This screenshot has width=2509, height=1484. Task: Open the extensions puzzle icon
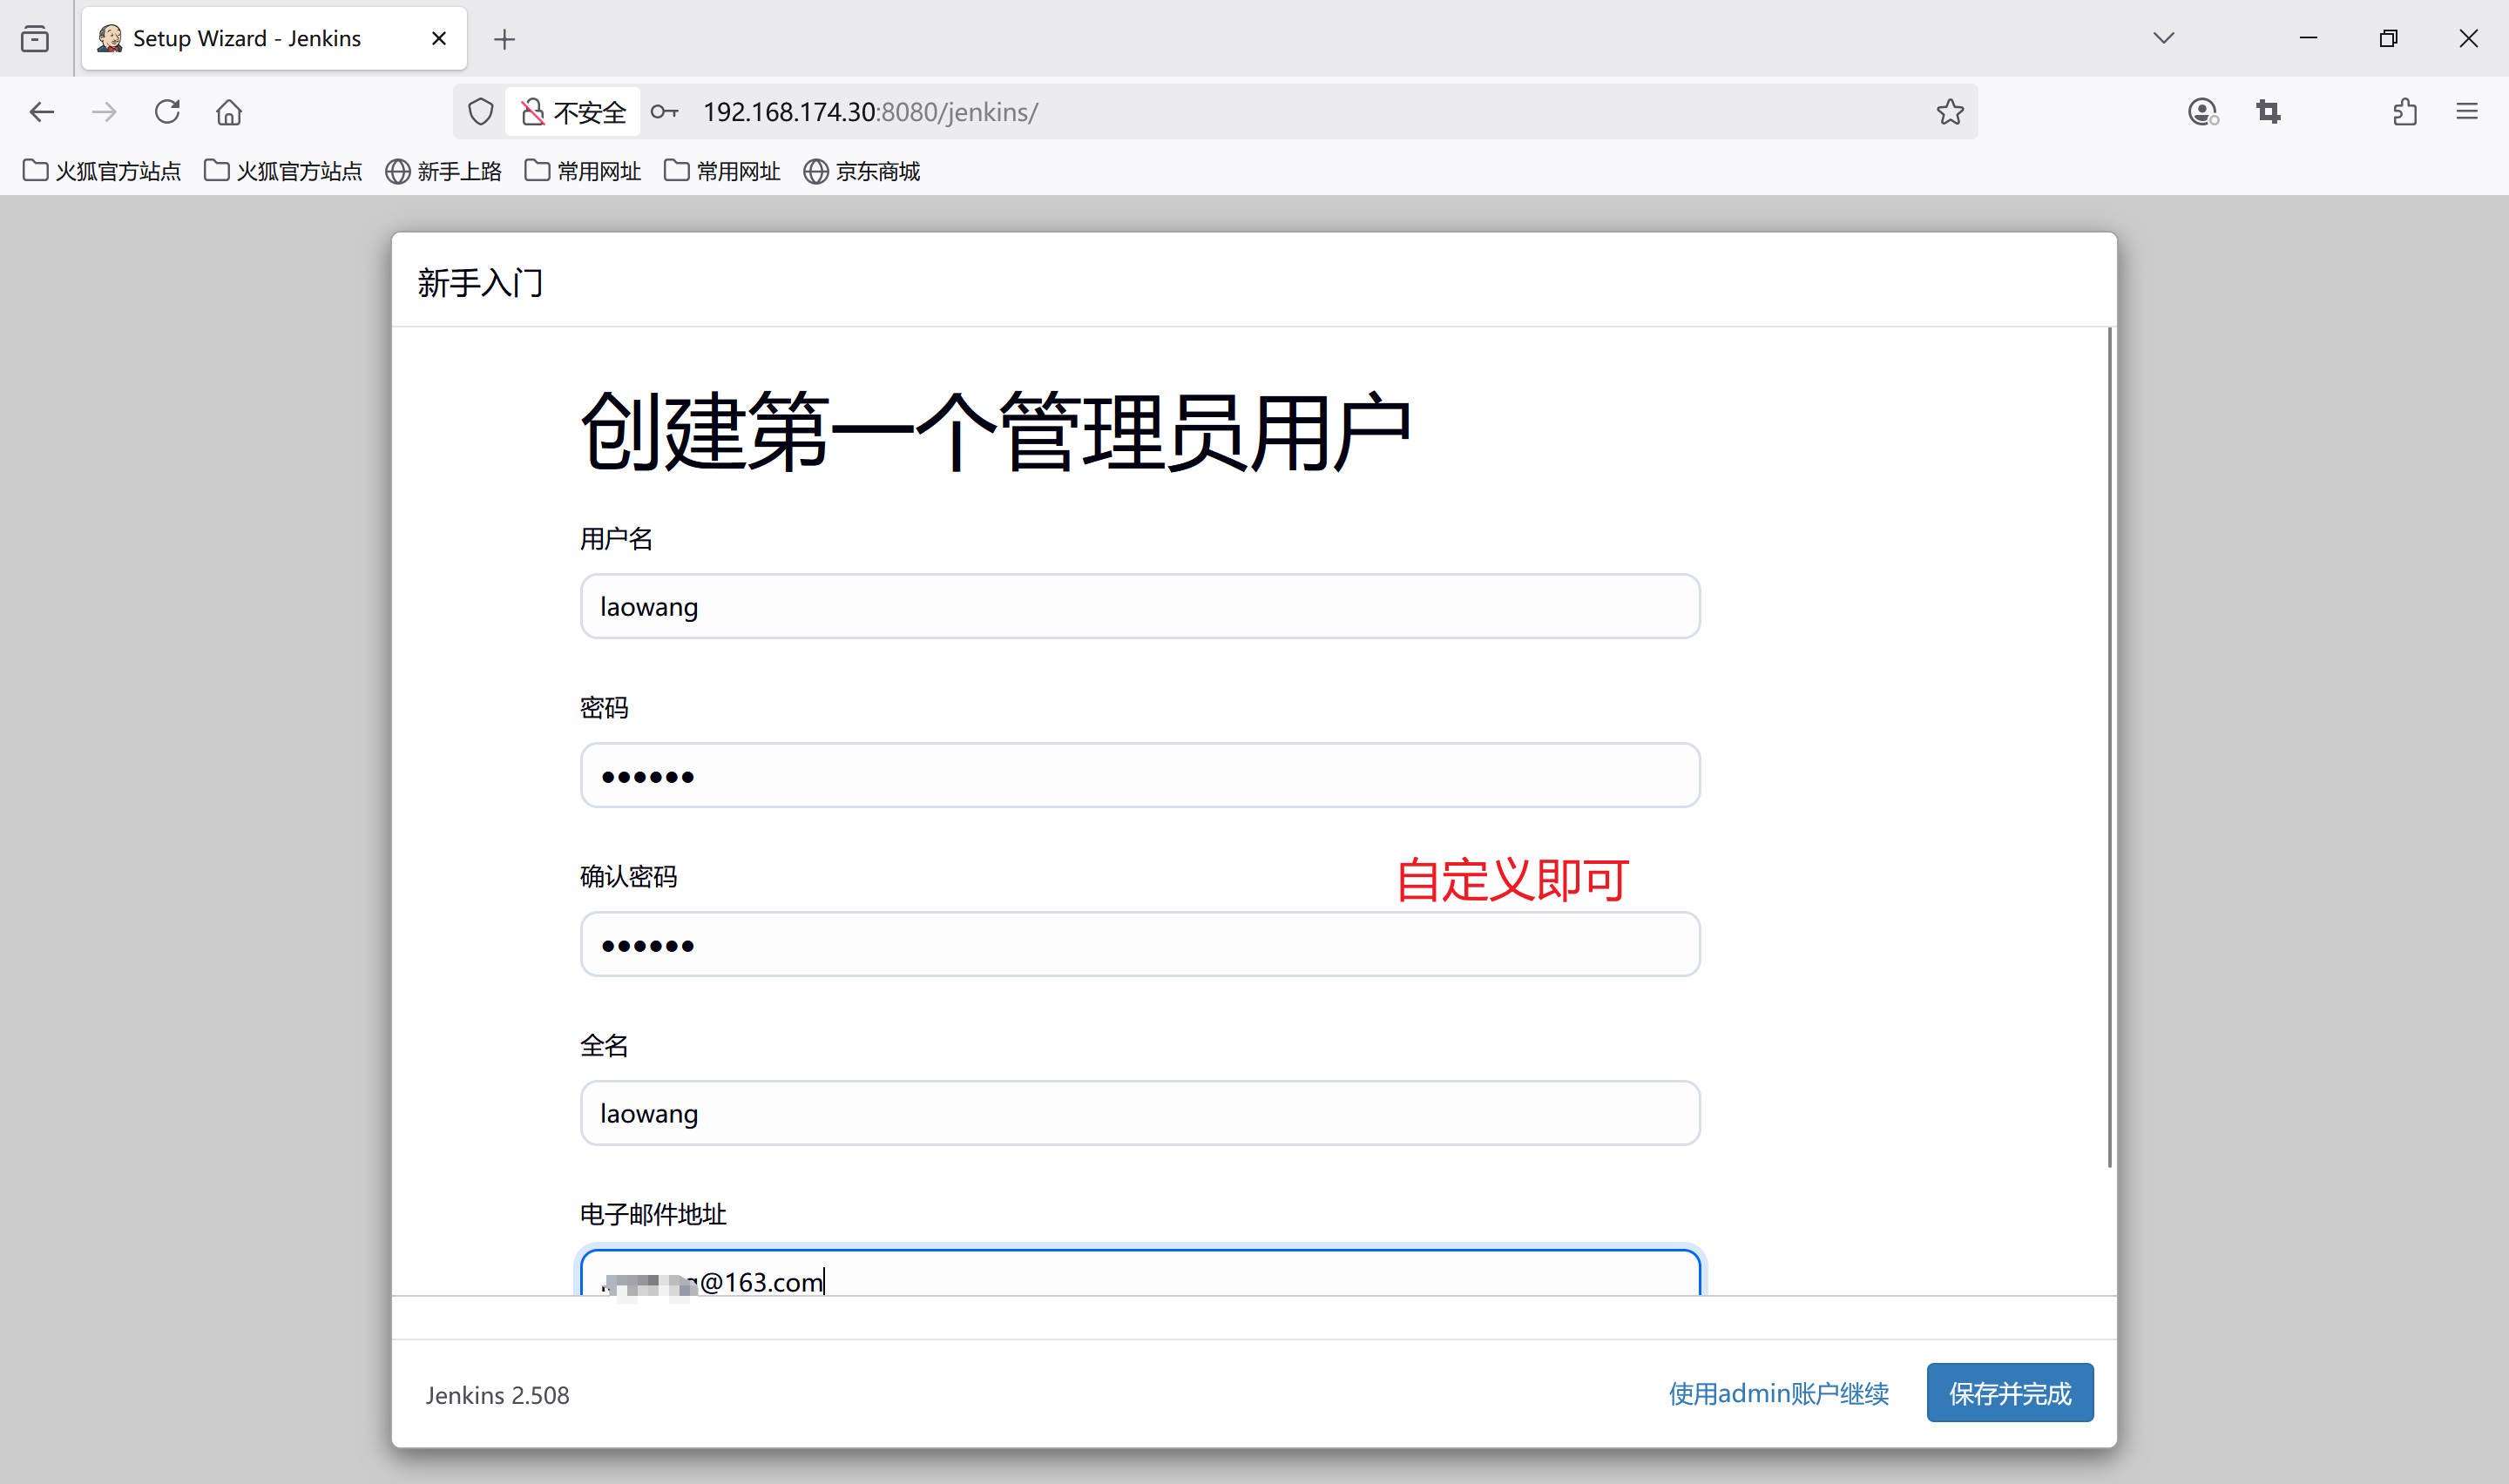click(2405, 112)
